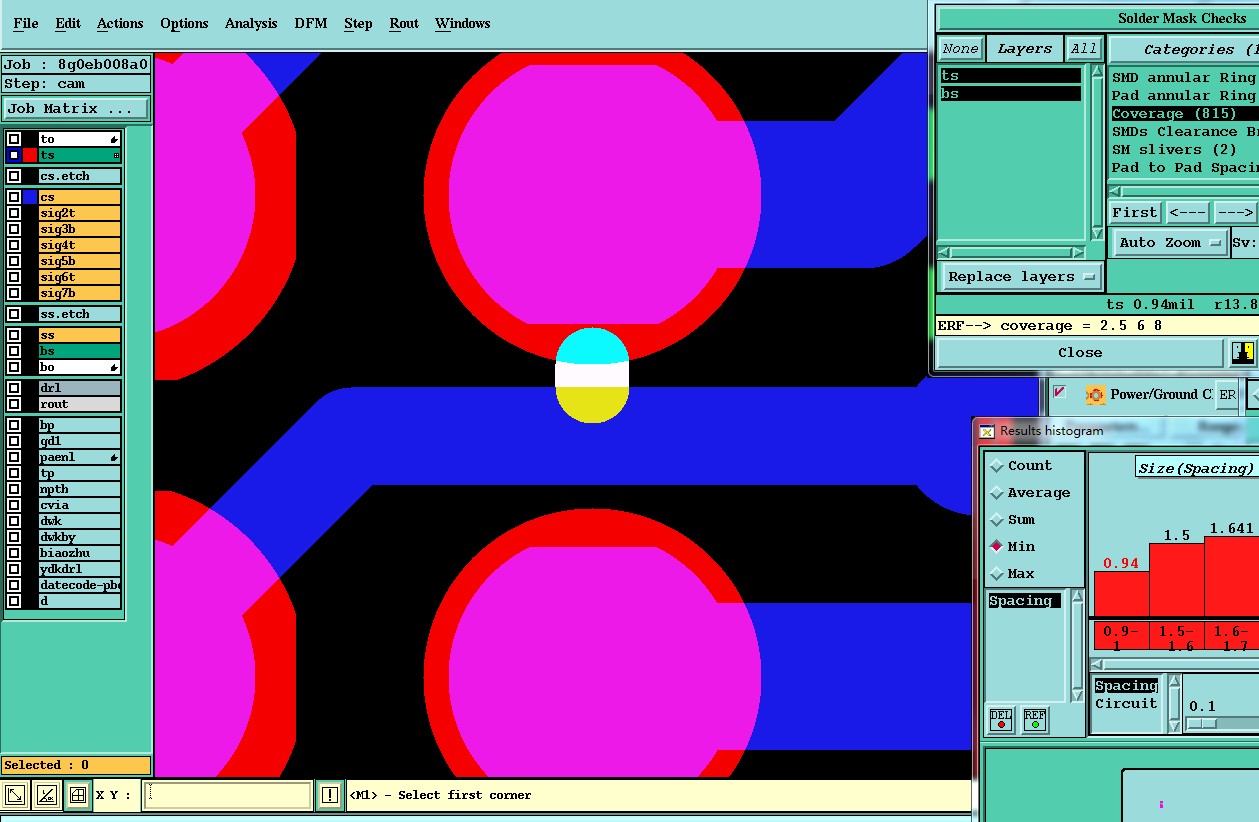Viewport: 1259px width, 822px height.
Task: Select the Max radio option
Action: [x=997, y=574]
